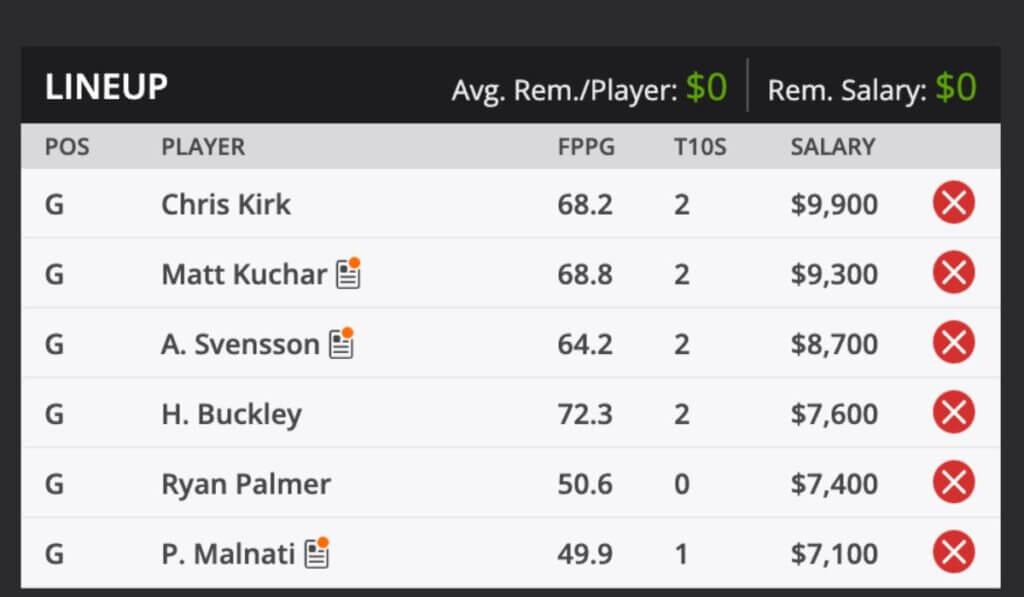Remove Ryan Palmer from the lineup
The width and height of the screenshot is (1024, 597).
click(953, 484)
